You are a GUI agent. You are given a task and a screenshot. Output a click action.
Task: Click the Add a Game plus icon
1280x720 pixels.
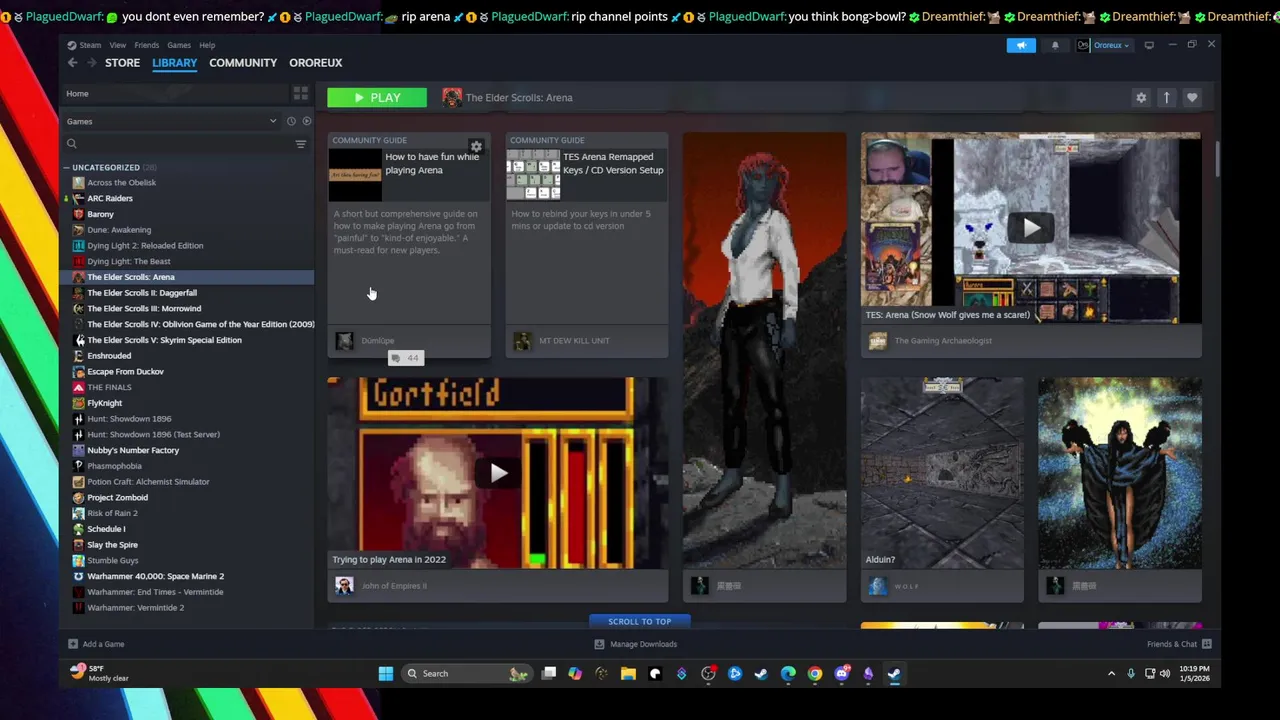(x=72, y=644)
